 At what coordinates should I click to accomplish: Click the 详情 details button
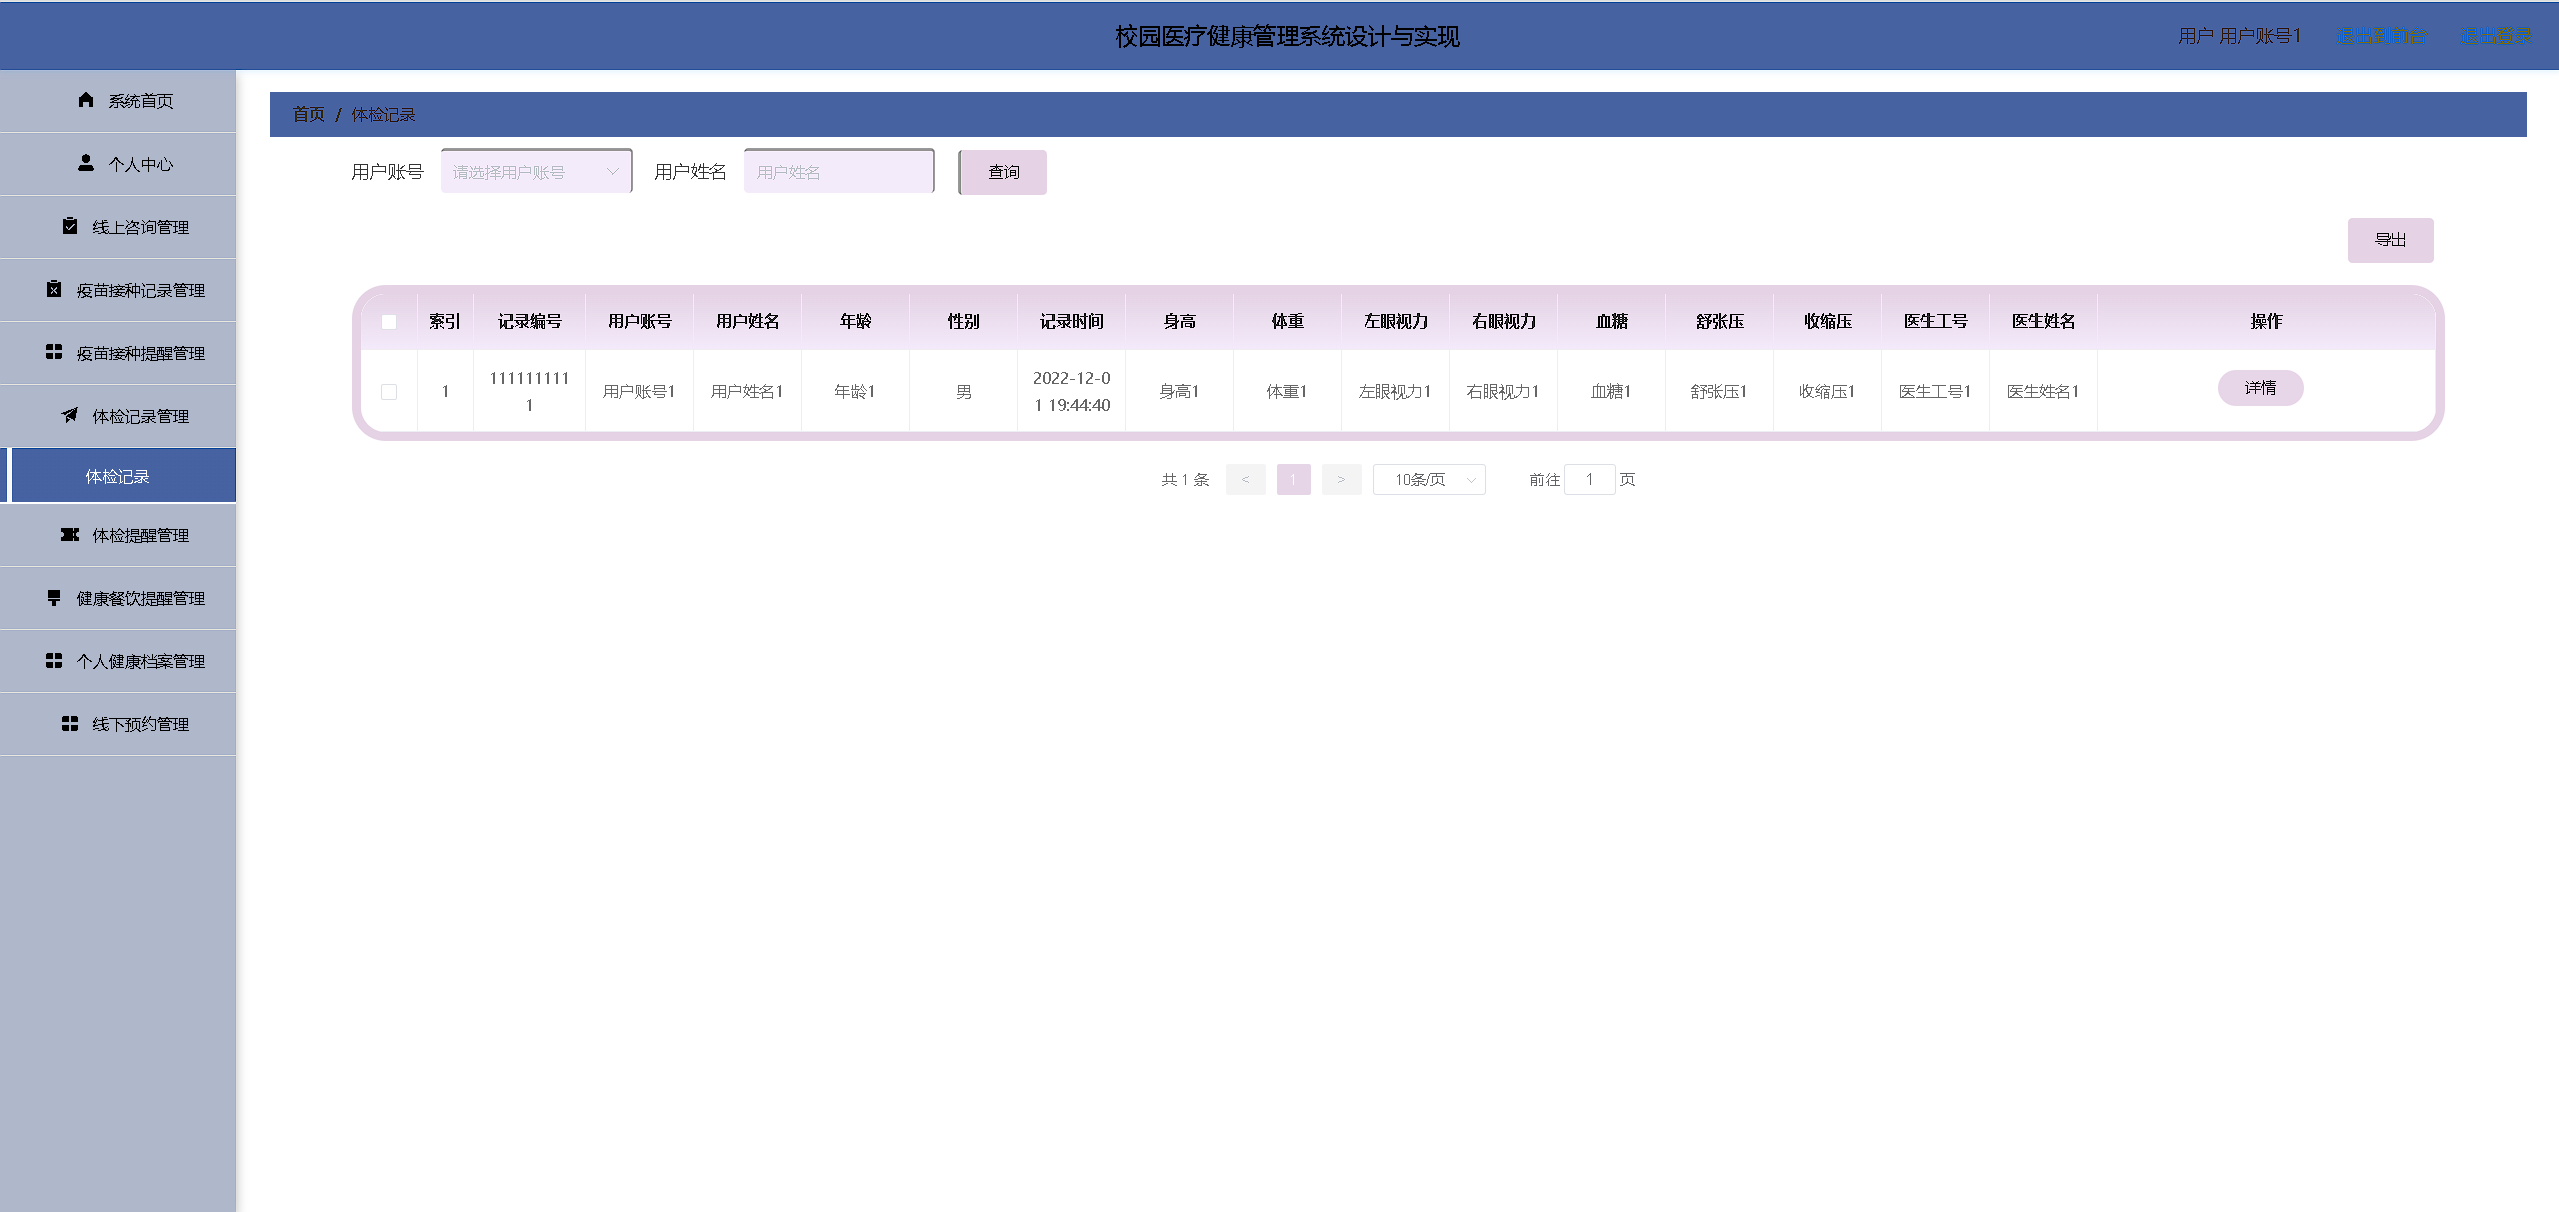(x=2260, y=388)
